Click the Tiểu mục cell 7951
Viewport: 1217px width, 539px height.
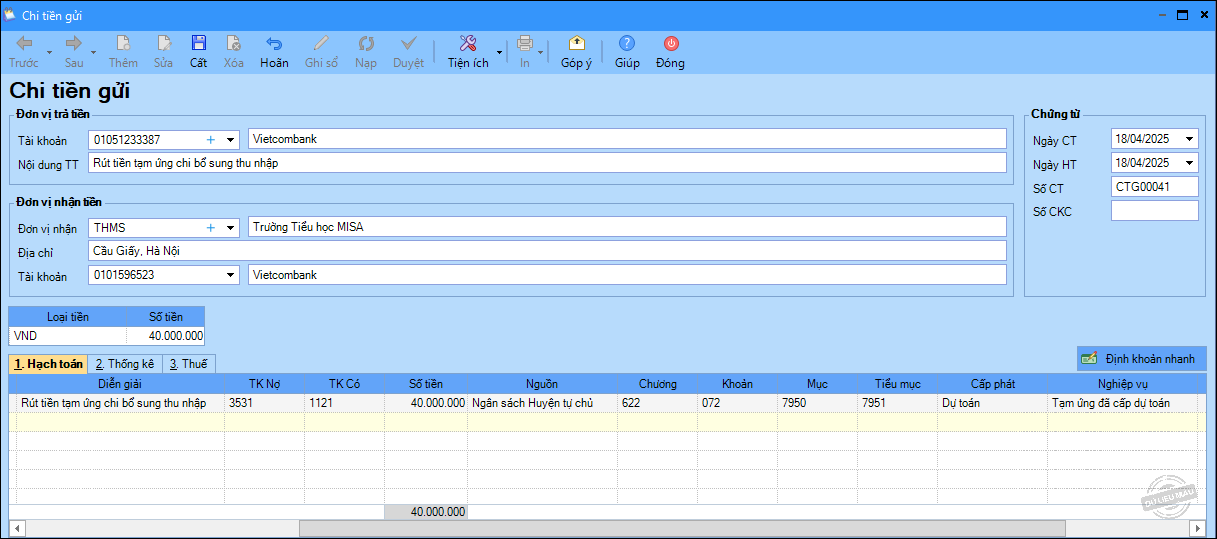coord(897,403)
